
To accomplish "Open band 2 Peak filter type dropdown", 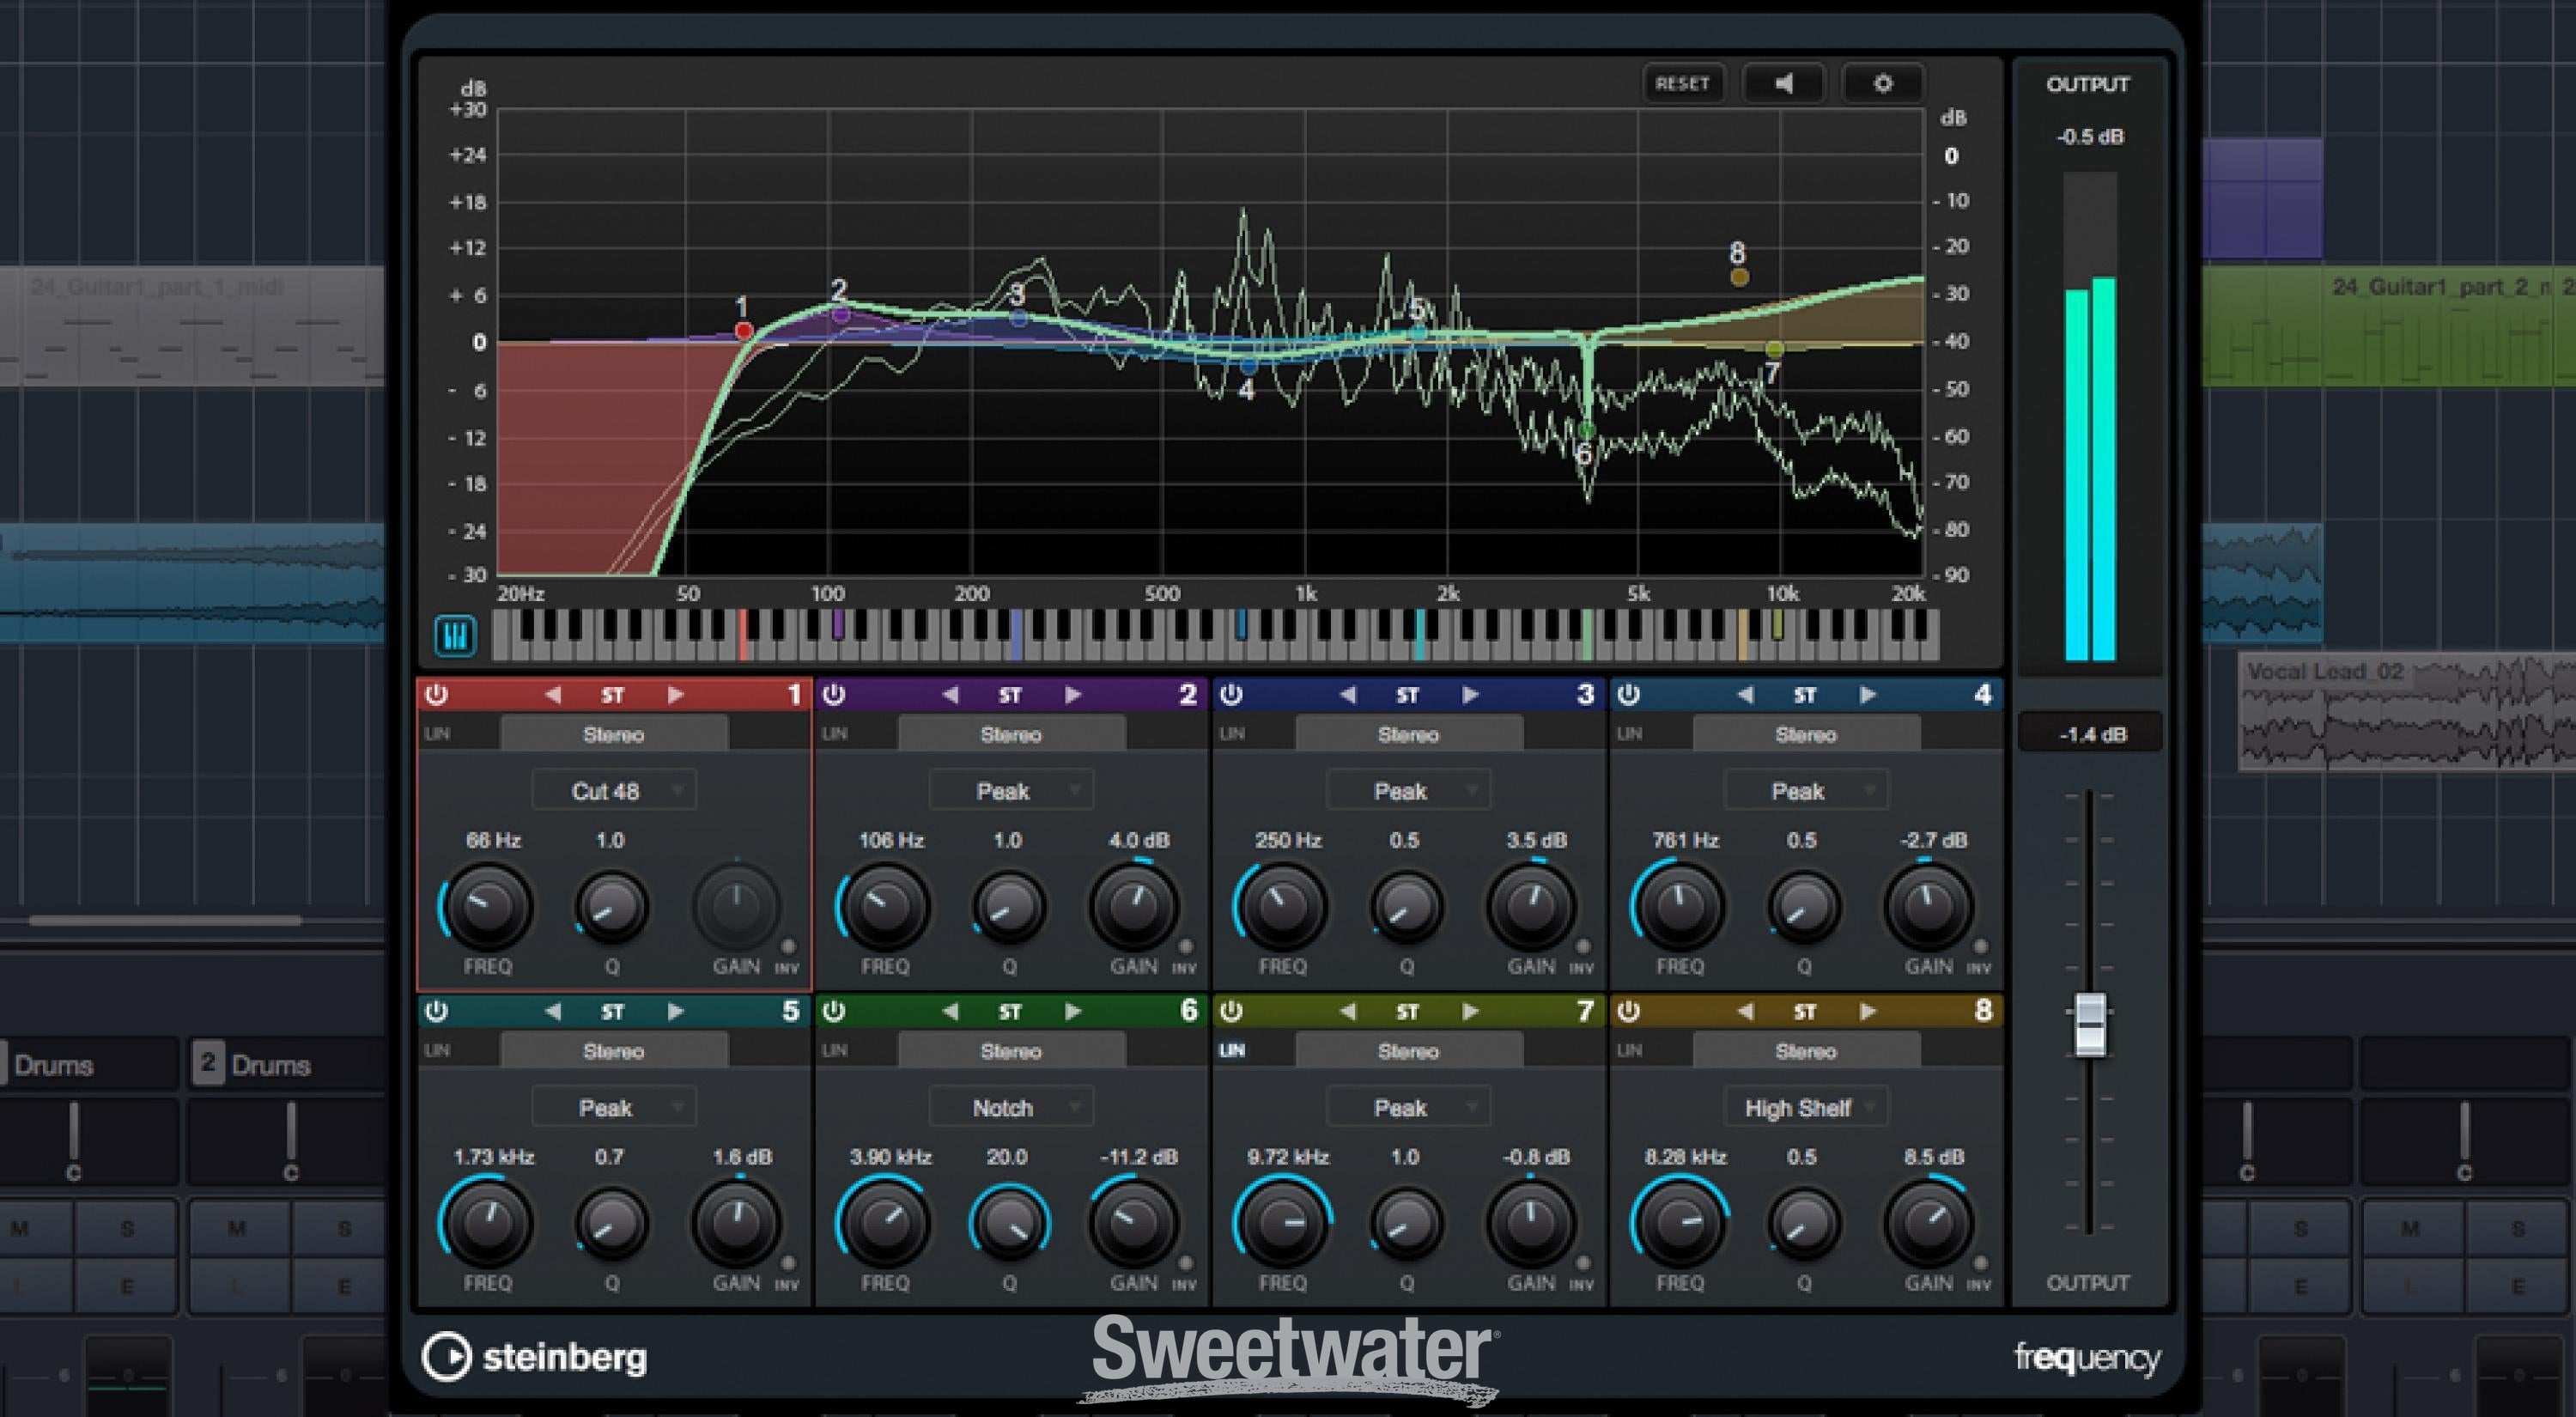I will [x=1011, y=791].
